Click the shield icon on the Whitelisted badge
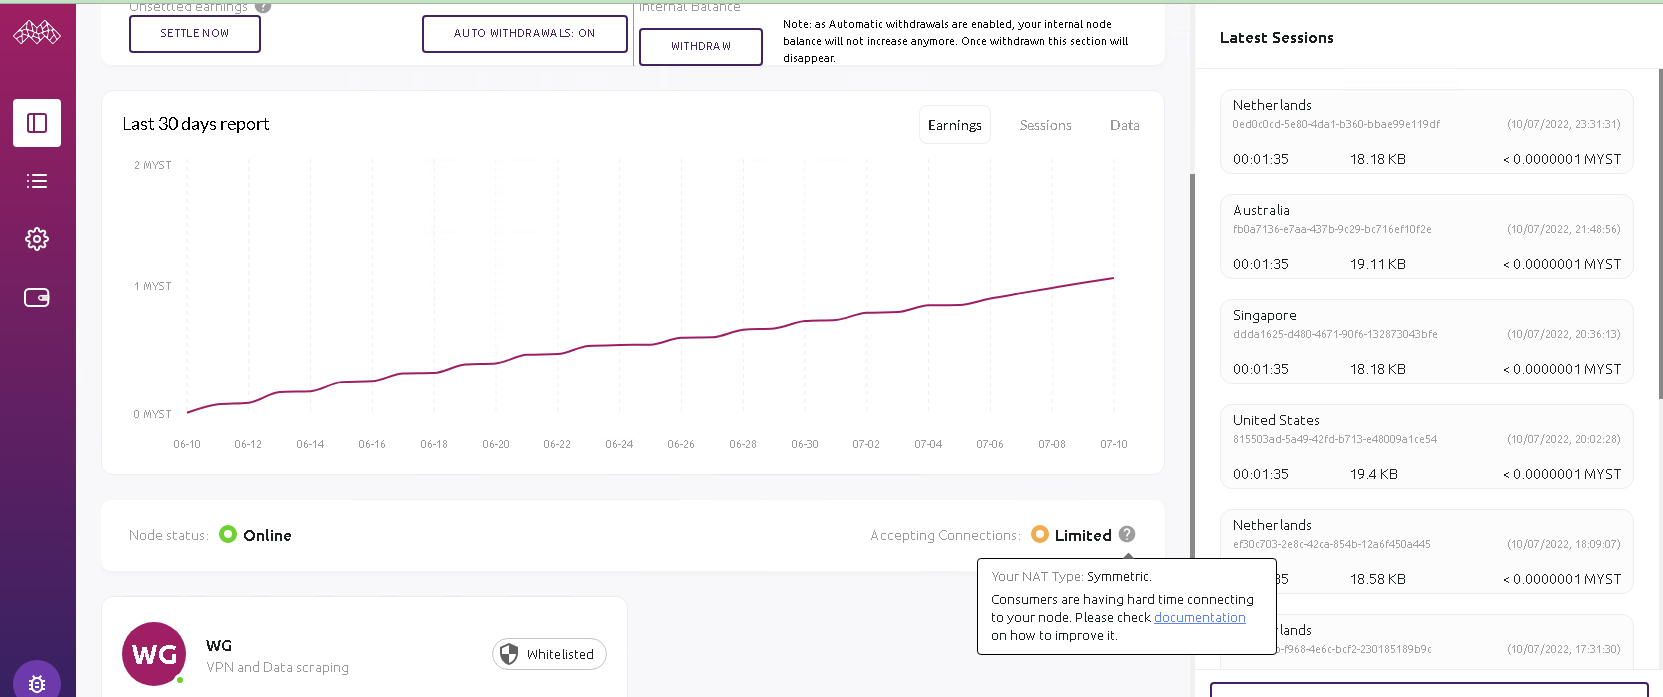 (509, 654)
